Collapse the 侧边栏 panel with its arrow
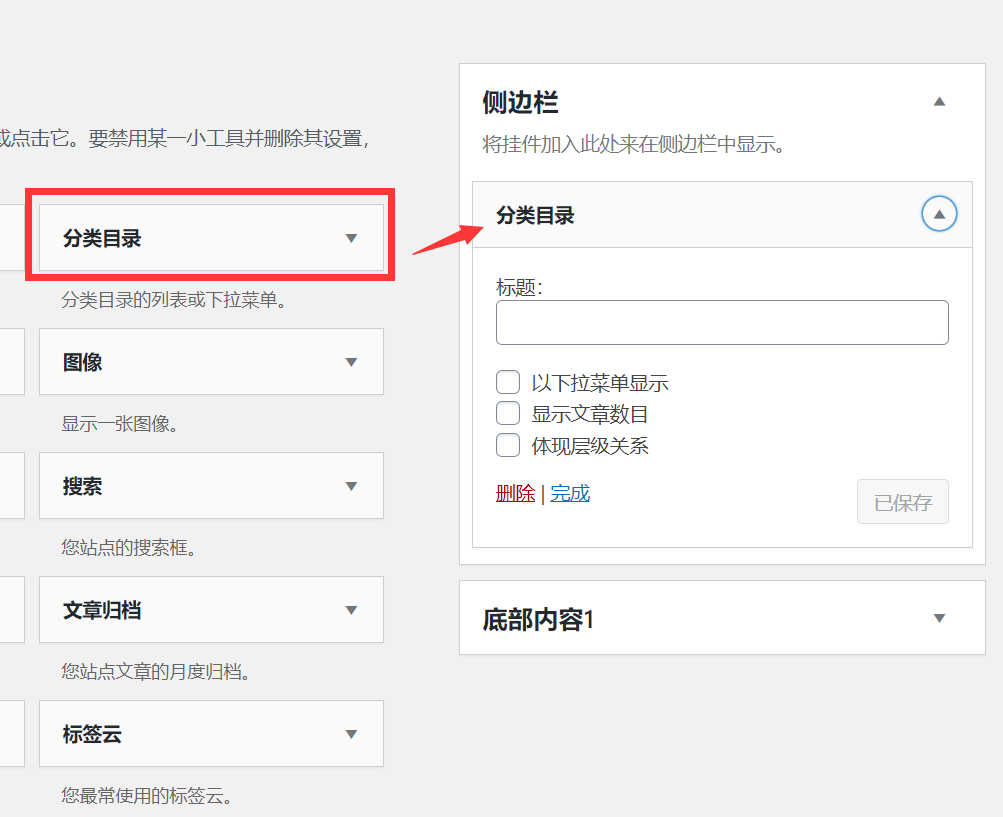Viewport: 1003px width, 817px height. (x=939, y=102)
